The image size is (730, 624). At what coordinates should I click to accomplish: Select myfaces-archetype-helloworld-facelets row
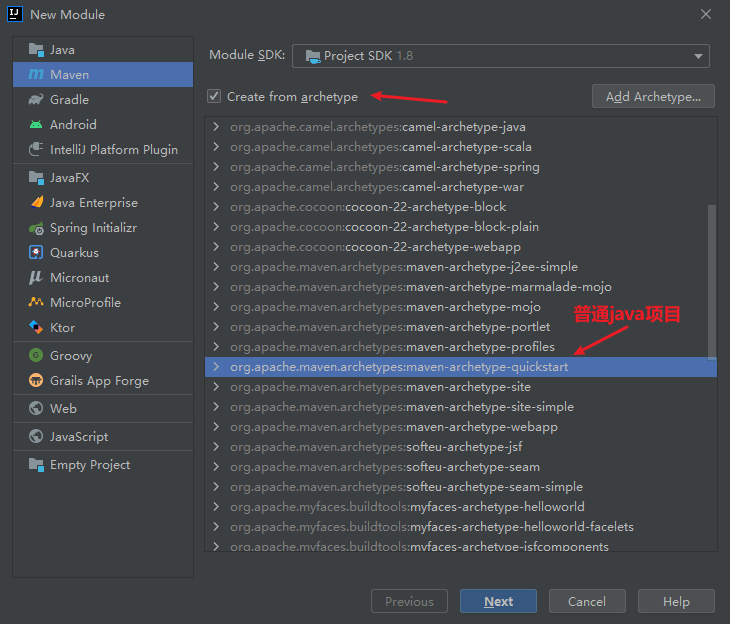(460, 527)
